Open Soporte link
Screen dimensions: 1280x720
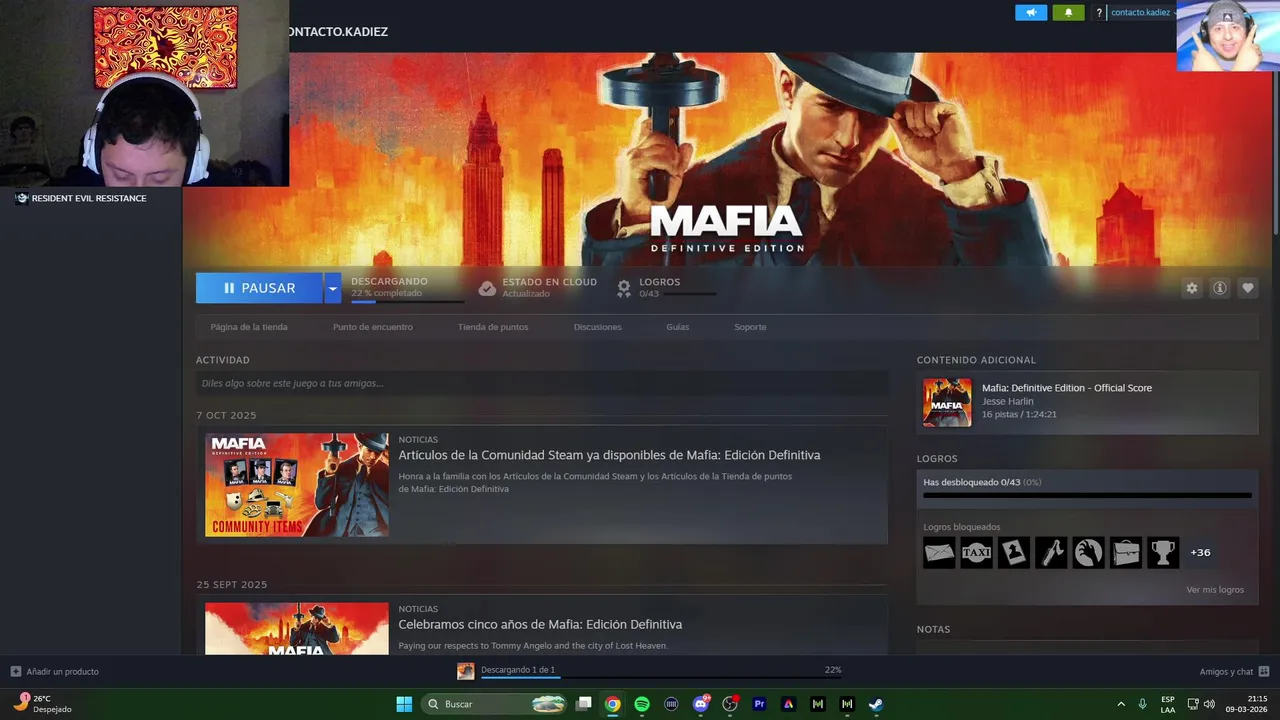click(x=750, y=327)
